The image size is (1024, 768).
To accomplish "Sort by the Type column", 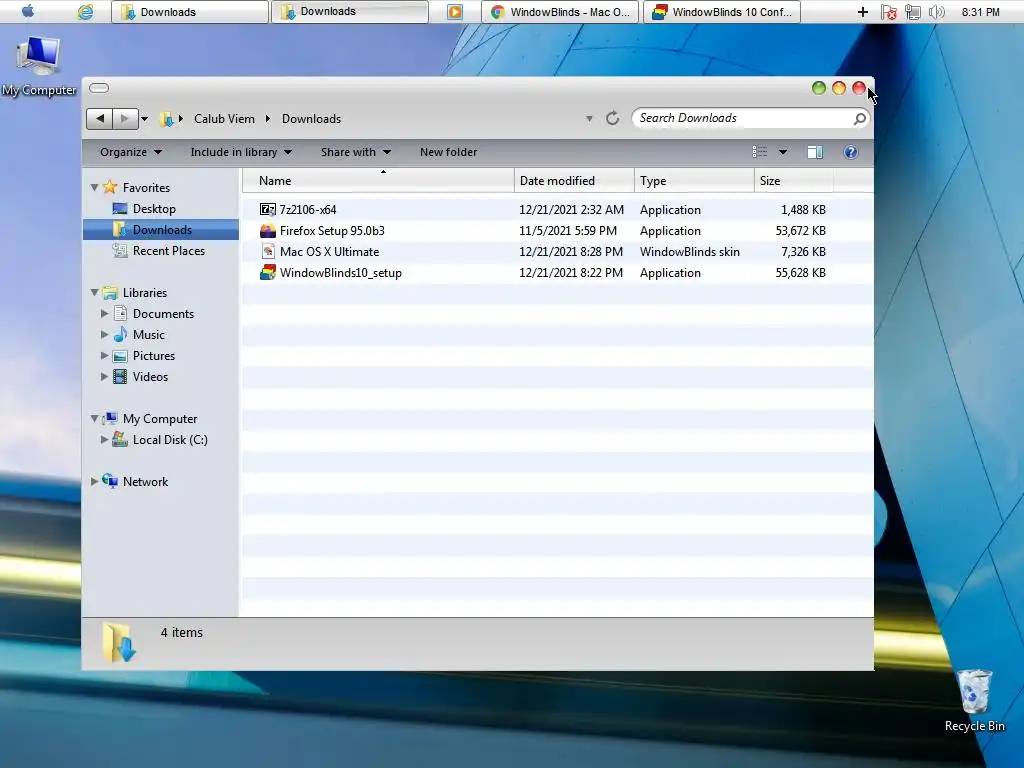I will coord(694,181).
